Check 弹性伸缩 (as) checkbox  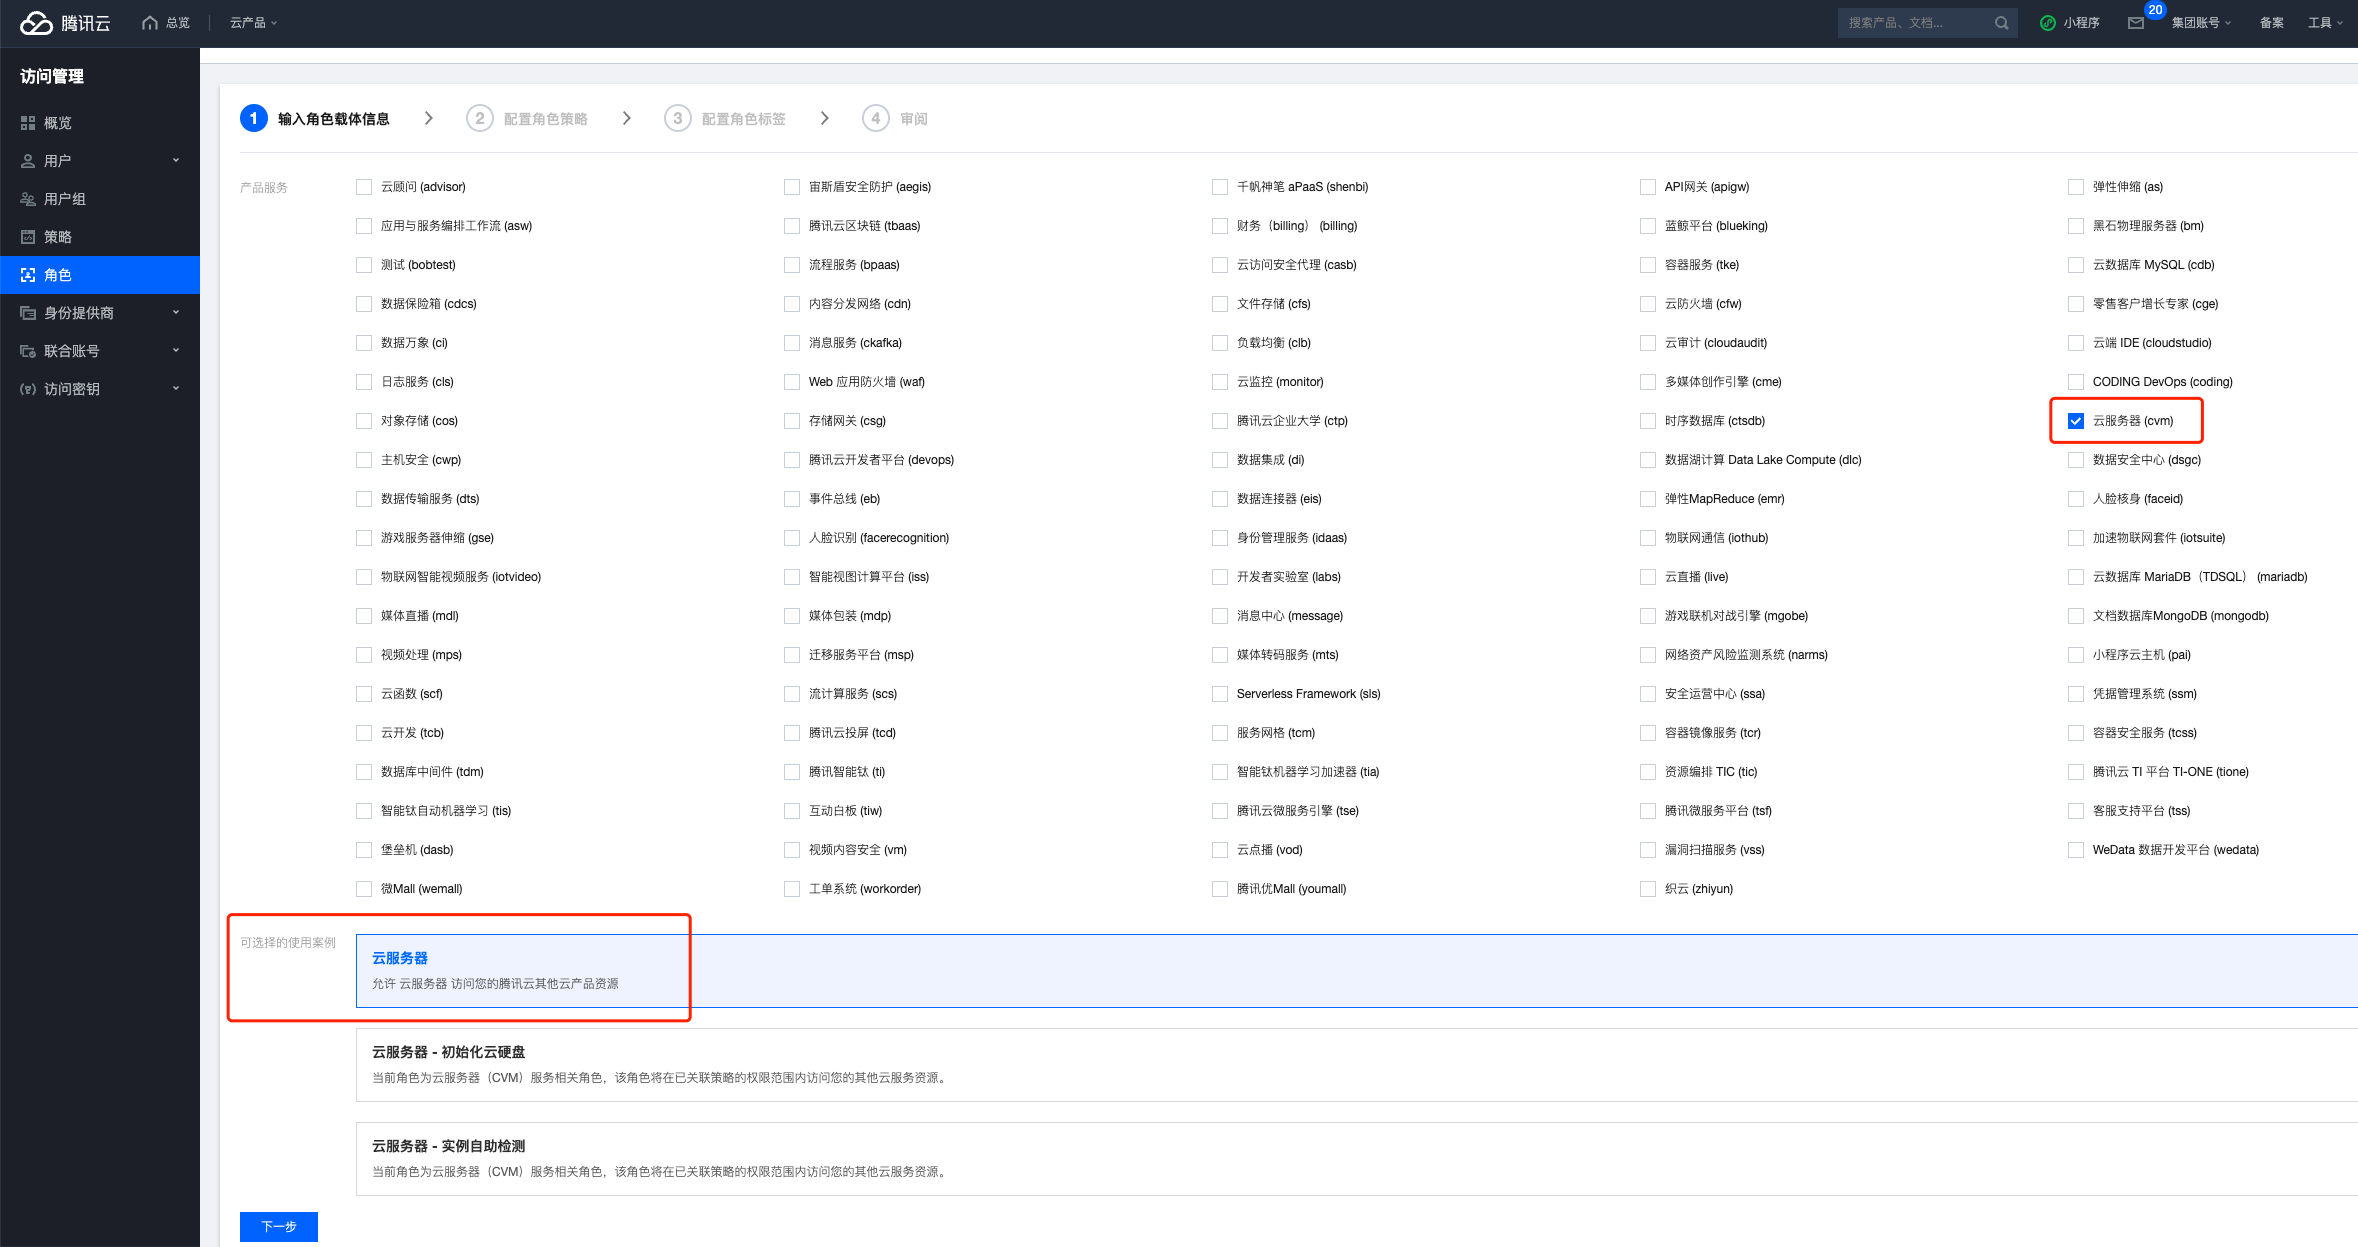2076,187
